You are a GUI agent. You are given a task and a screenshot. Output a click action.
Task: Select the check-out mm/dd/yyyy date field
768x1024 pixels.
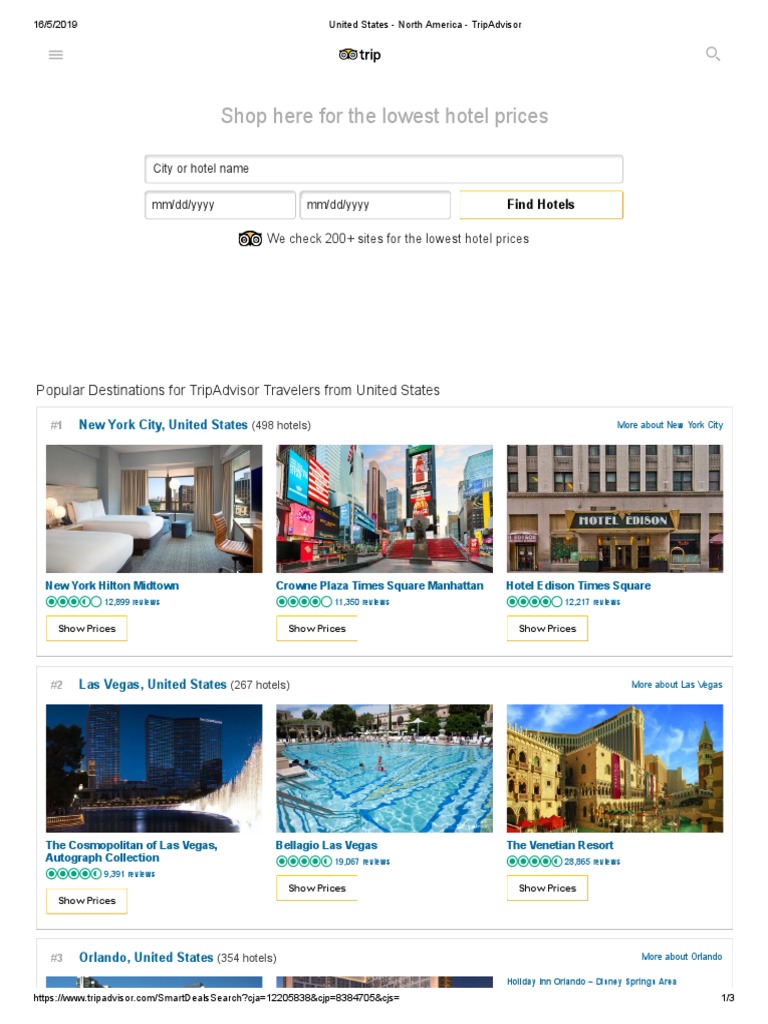pos(375,205)
